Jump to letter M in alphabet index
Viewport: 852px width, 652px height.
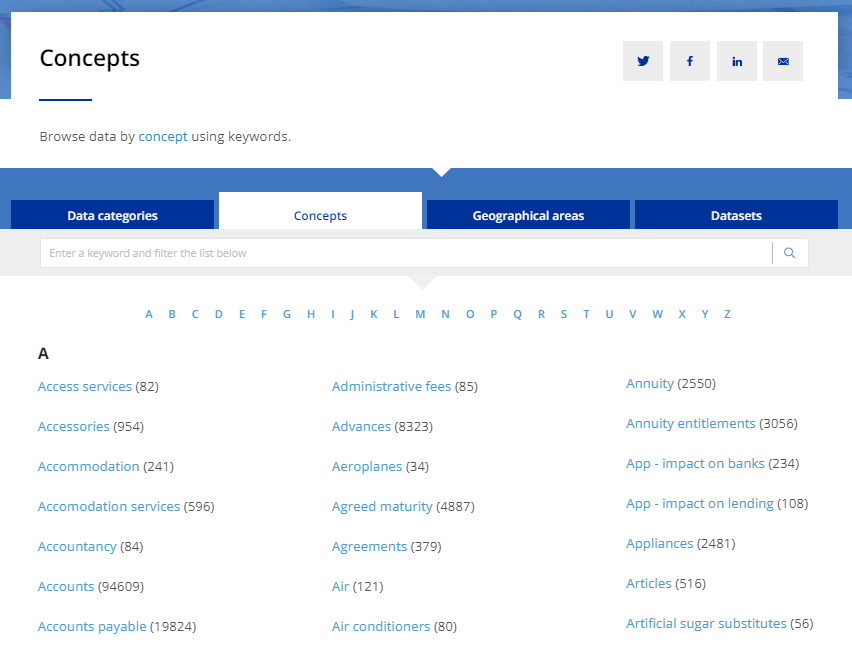(420, 314)
